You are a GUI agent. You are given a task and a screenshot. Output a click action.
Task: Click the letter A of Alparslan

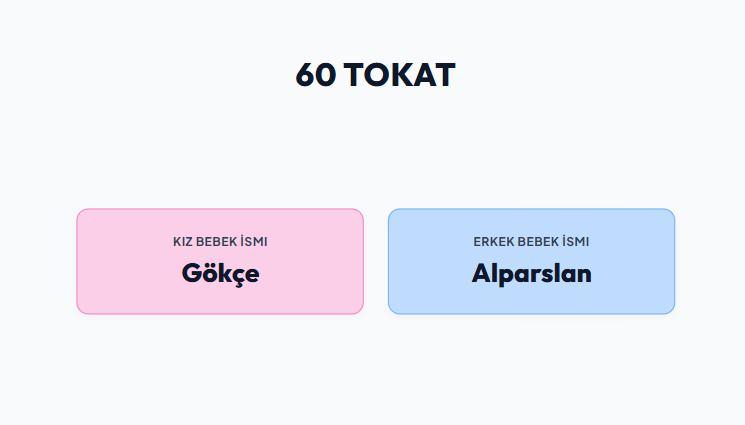pos(481,273)
